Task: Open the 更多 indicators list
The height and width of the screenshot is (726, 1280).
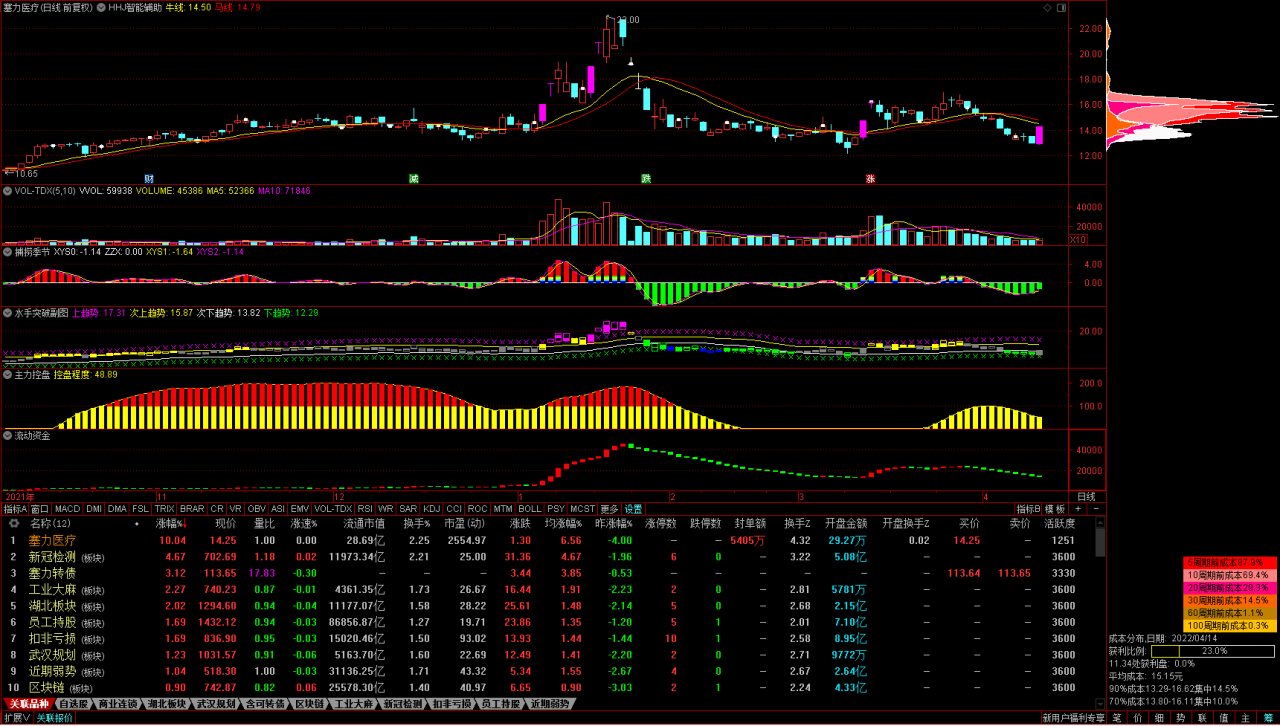Action: 609,509
